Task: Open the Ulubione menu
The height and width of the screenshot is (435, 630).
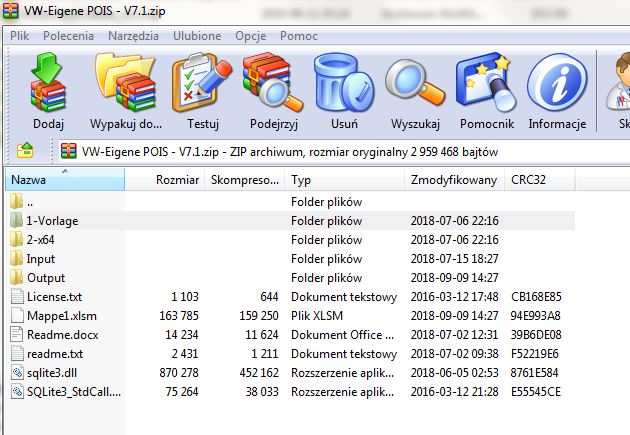Action: [197, 36]
